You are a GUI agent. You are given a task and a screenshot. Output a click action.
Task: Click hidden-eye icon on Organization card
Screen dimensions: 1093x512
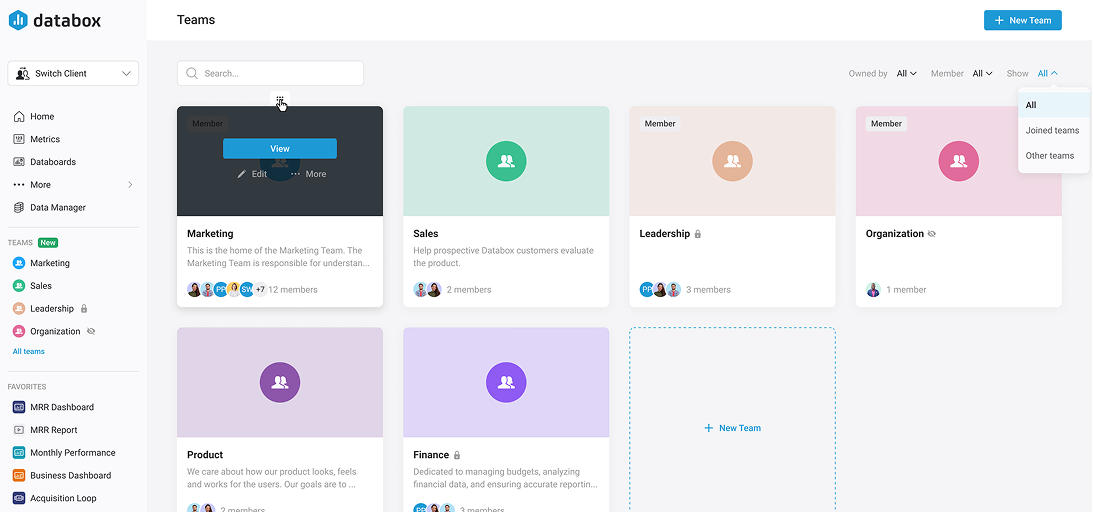[x=932, y=234]
